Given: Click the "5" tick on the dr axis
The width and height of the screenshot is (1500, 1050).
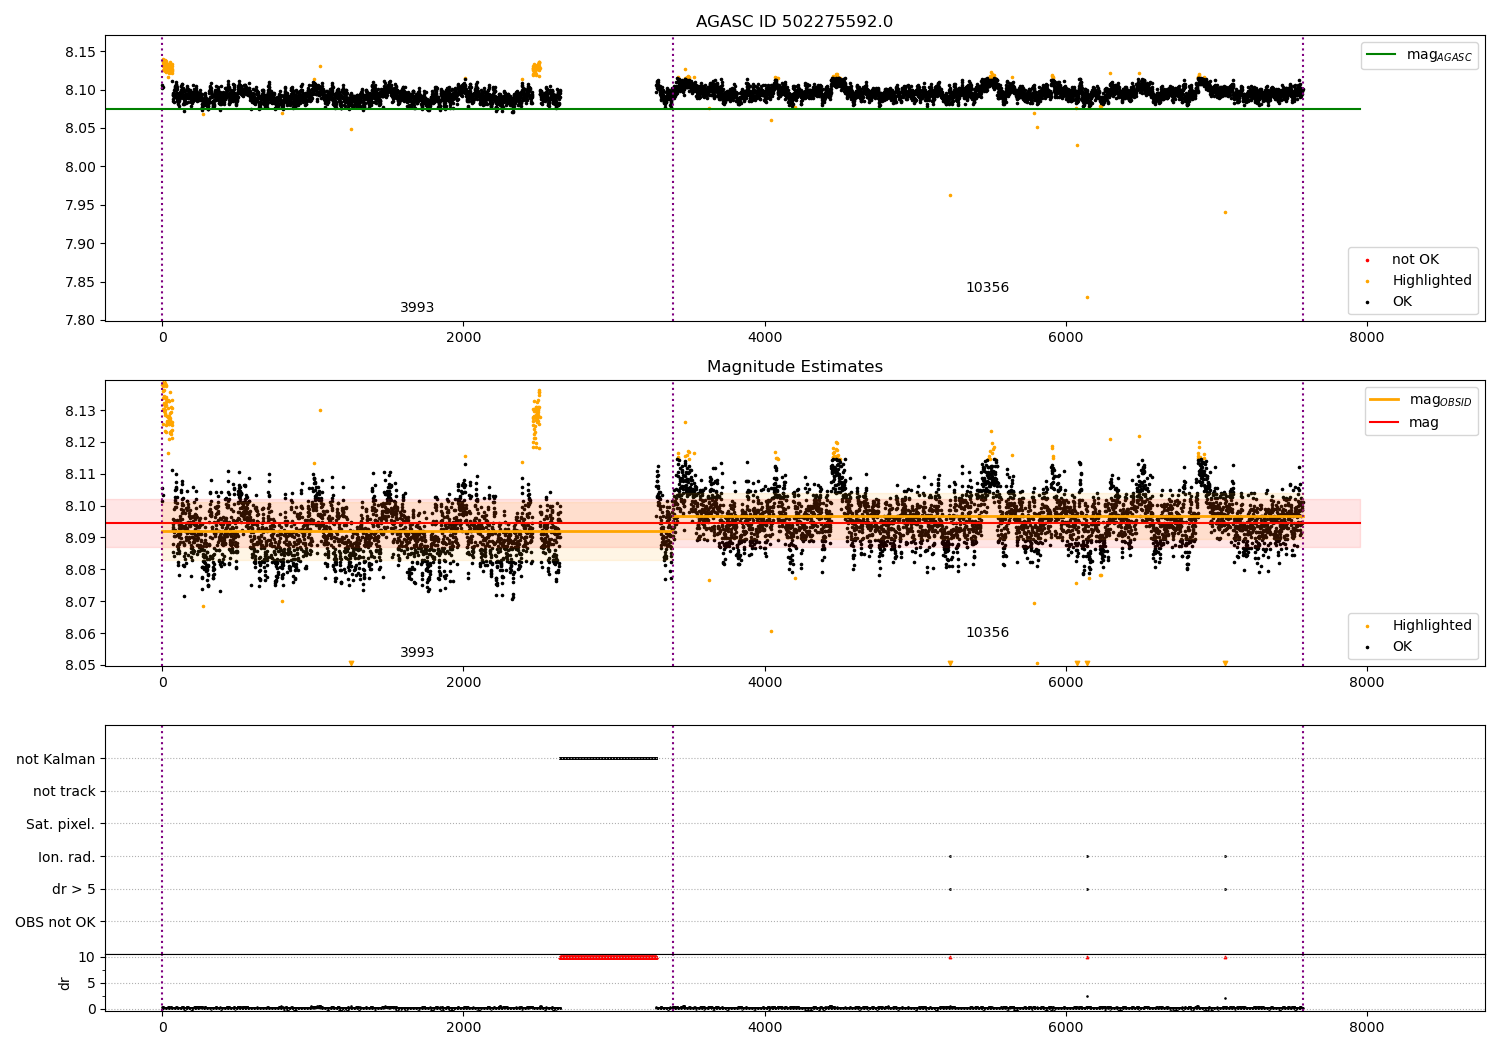Looking at the screenshot, I should [92, 983].
